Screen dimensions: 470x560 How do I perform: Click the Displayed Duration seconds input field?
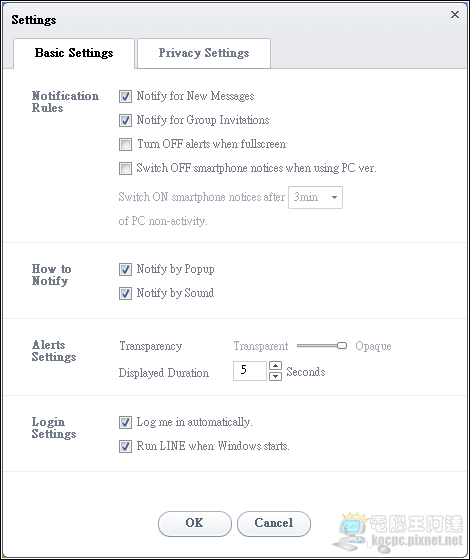click(250, 371)
